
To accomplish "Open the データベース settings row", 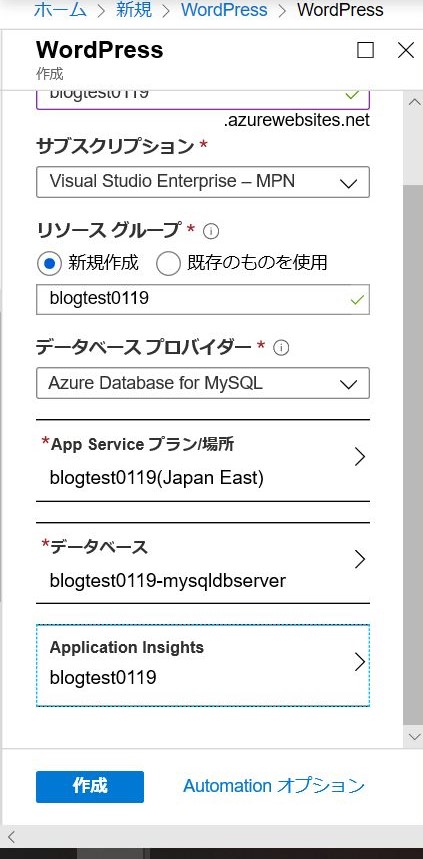I will 203,563.
